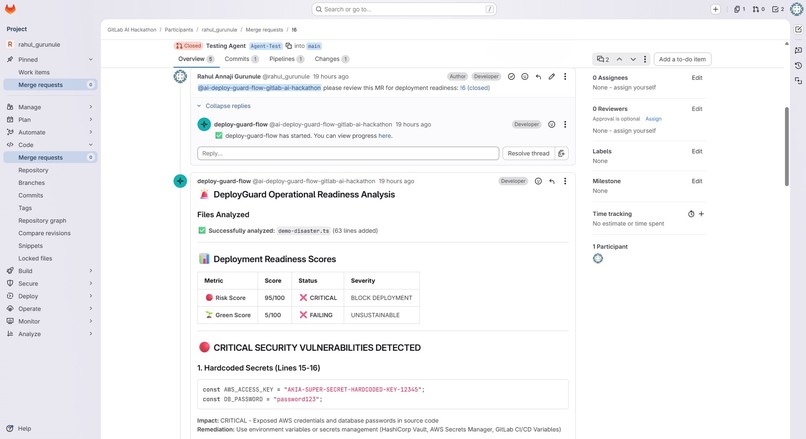Expand the Automate section
This screenshot has width=806, height=439.
pyautogui.click(x=90, y=132)
